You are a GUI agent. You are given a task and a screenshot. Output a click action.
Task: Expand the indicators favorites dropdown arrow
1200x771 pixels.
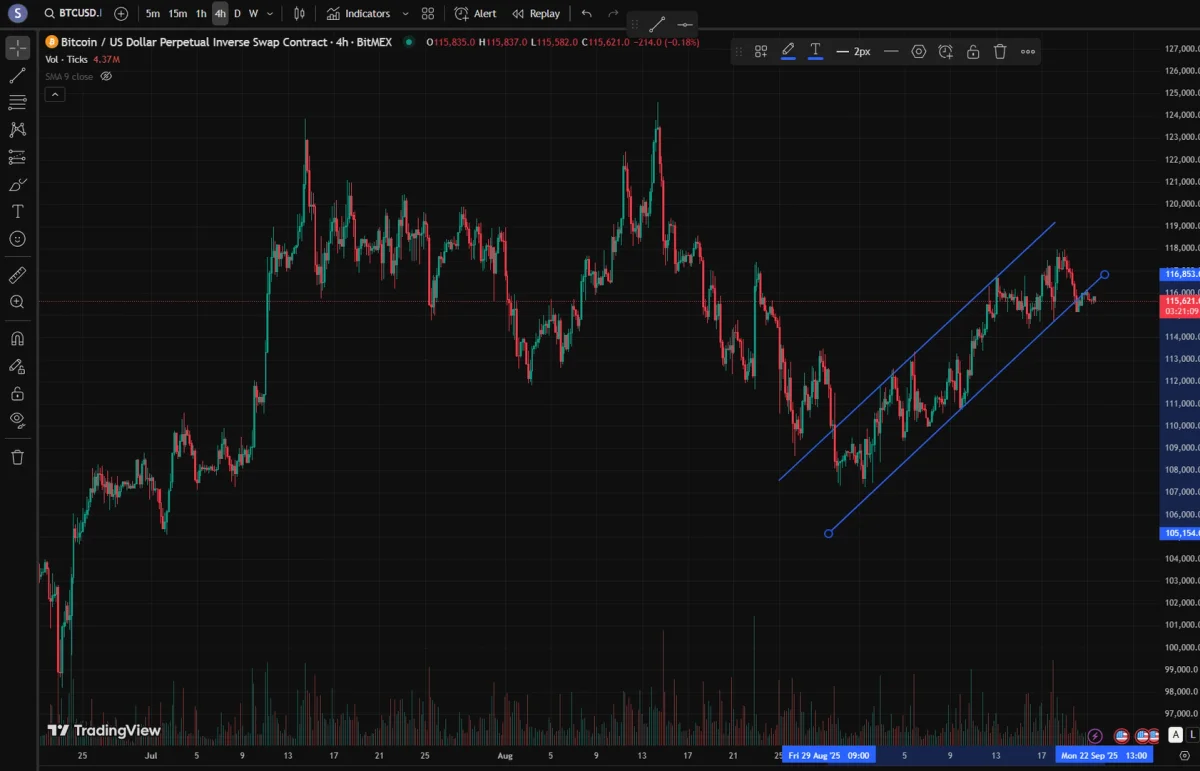click(405, 13)
